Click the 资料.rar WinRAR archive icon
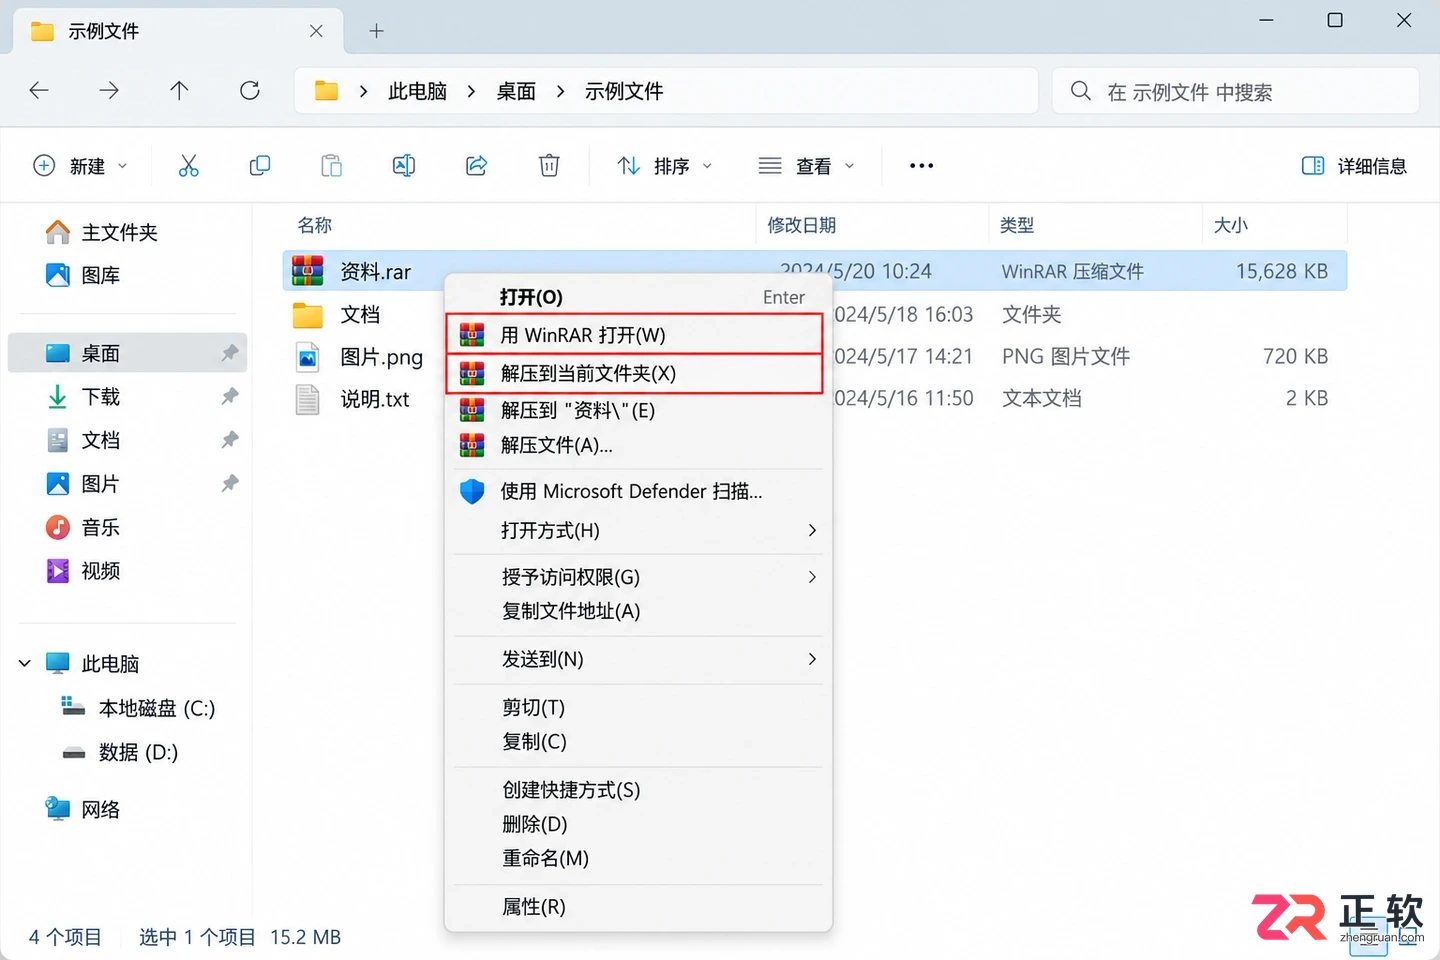 tap(308, 271)
